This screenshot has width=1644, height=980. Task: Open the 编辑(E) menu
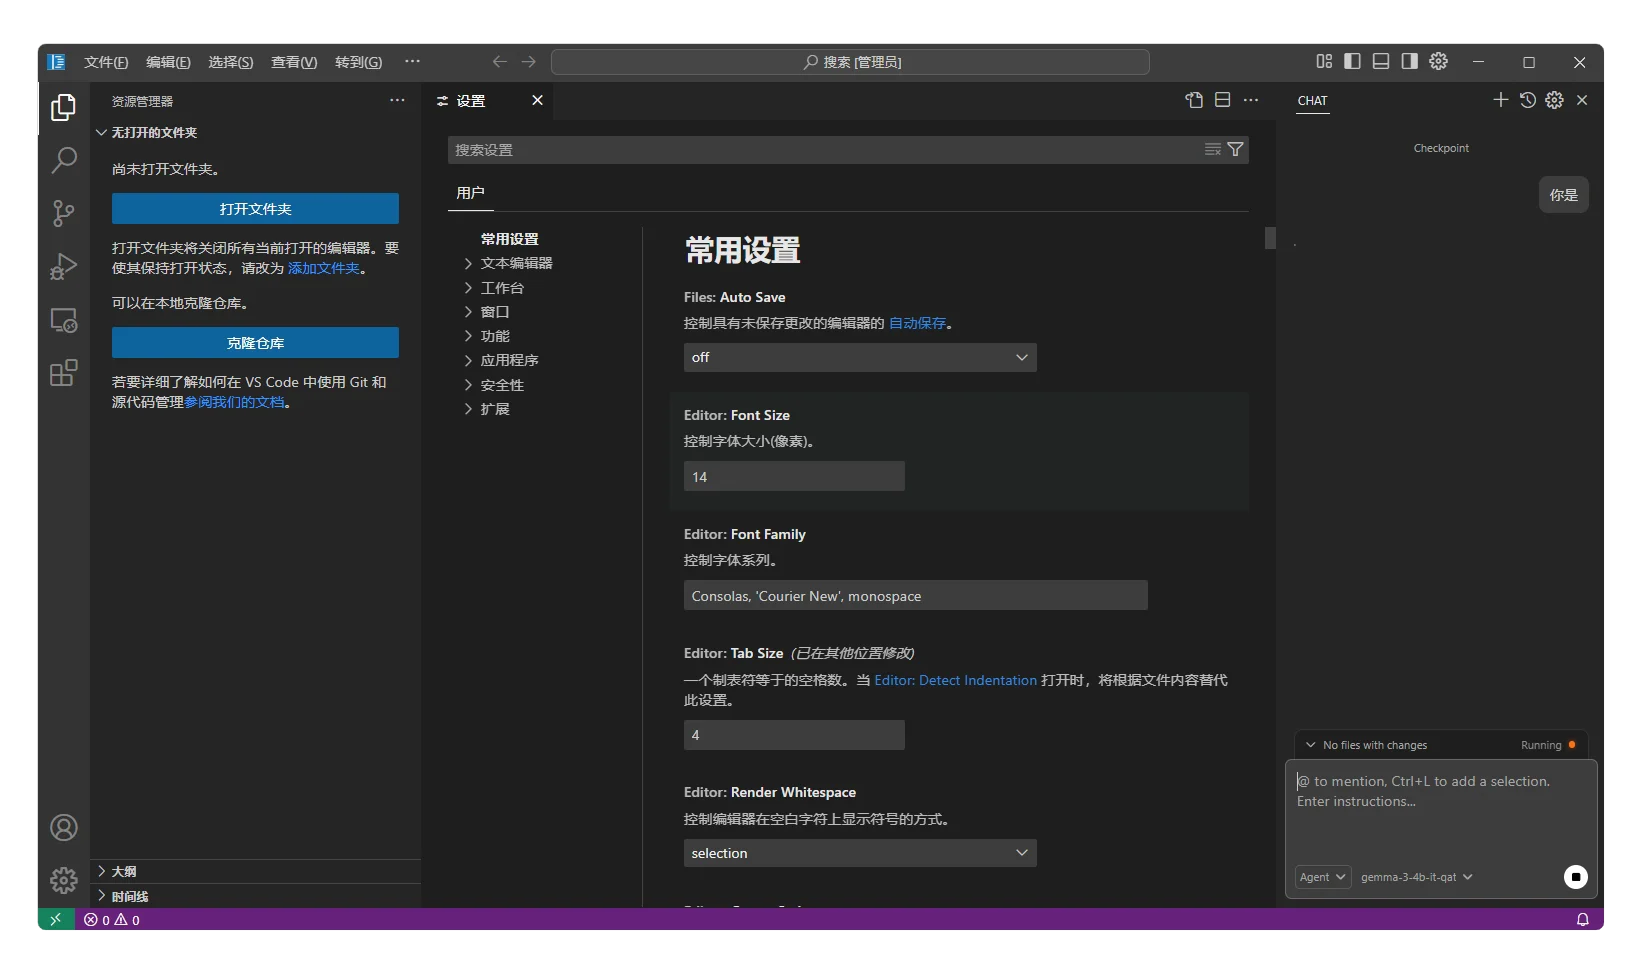[168, 62]
